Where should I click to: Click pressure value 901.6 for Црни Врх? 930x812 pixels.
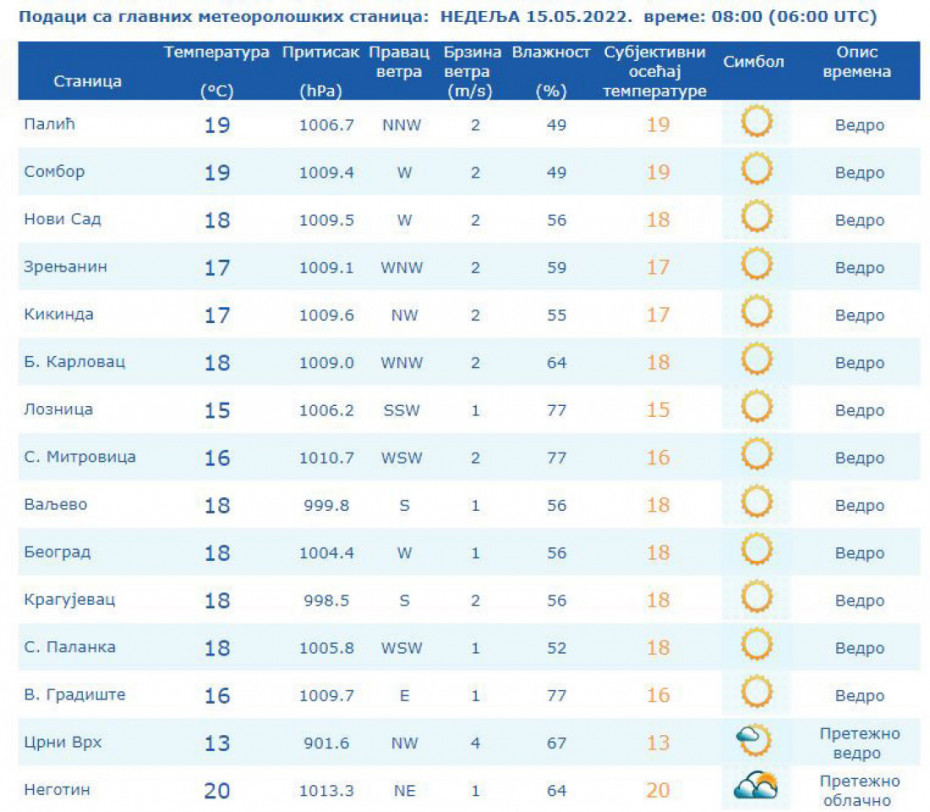coord(327,743)
